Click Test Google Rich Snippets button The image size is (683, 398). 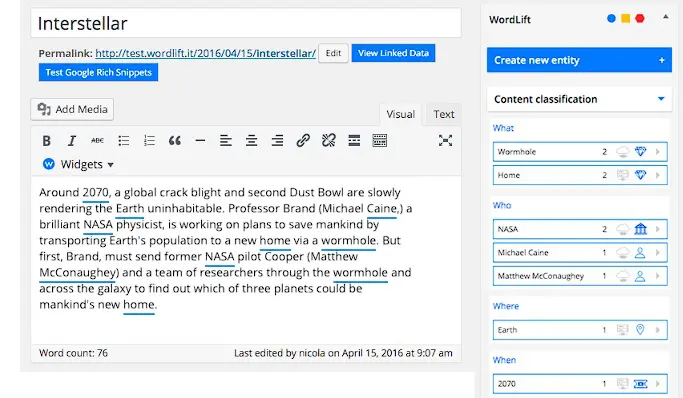click(x=98, y=72)
